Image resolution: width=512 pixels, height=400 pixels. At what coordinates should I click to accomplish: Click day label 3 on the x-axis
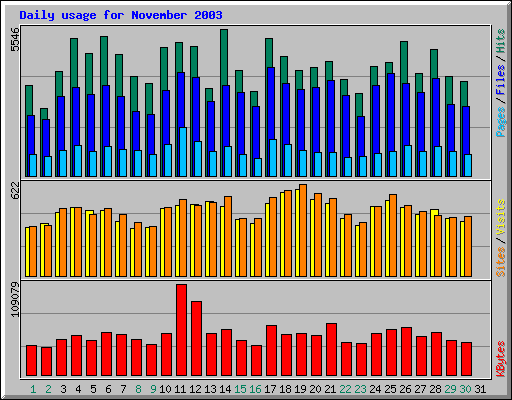(63, 389)
